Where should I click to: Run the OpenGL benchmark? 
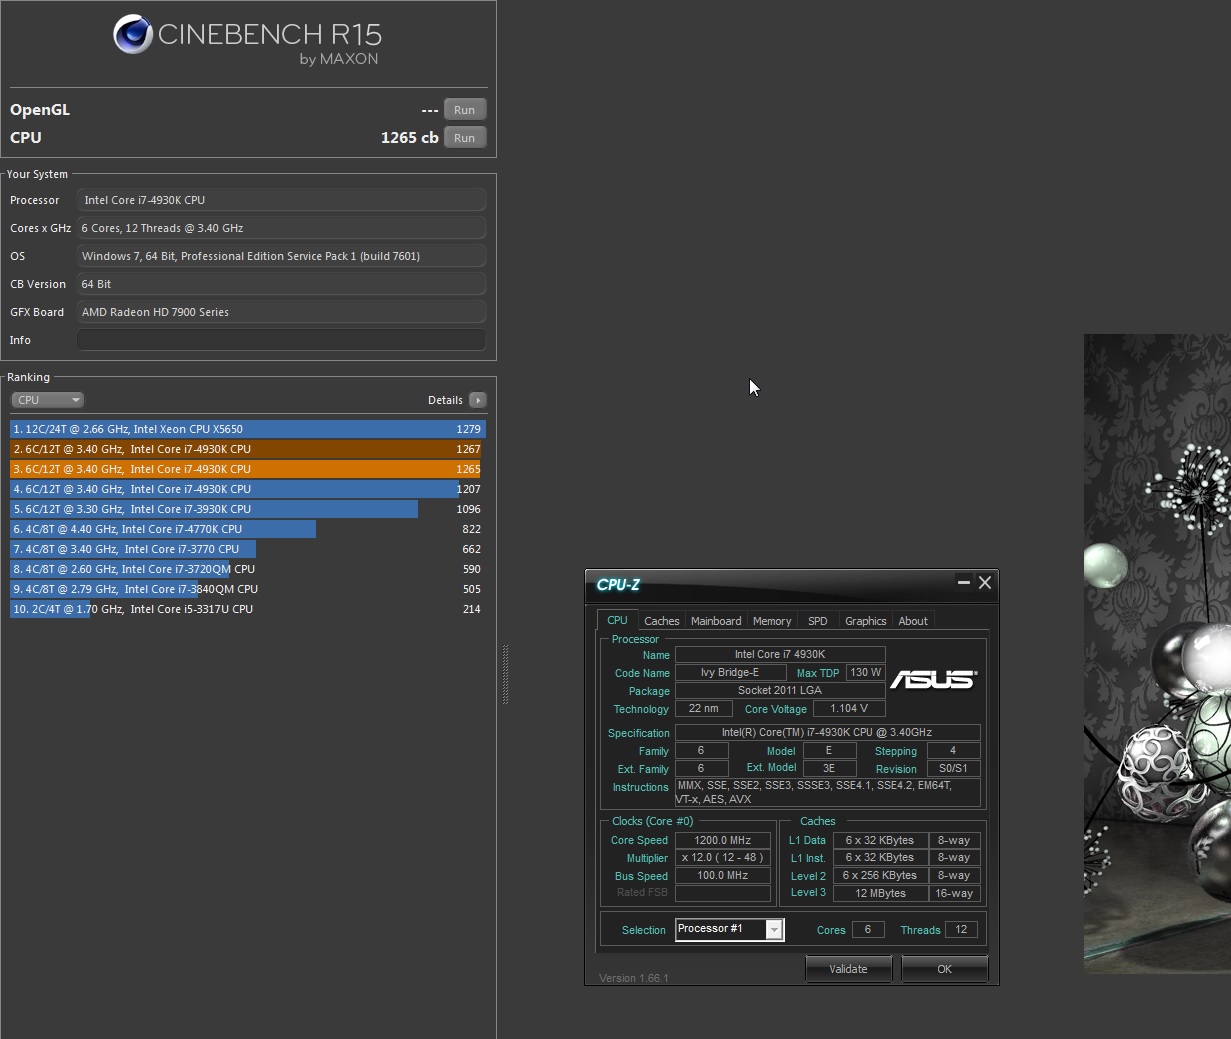pos(465,110)
